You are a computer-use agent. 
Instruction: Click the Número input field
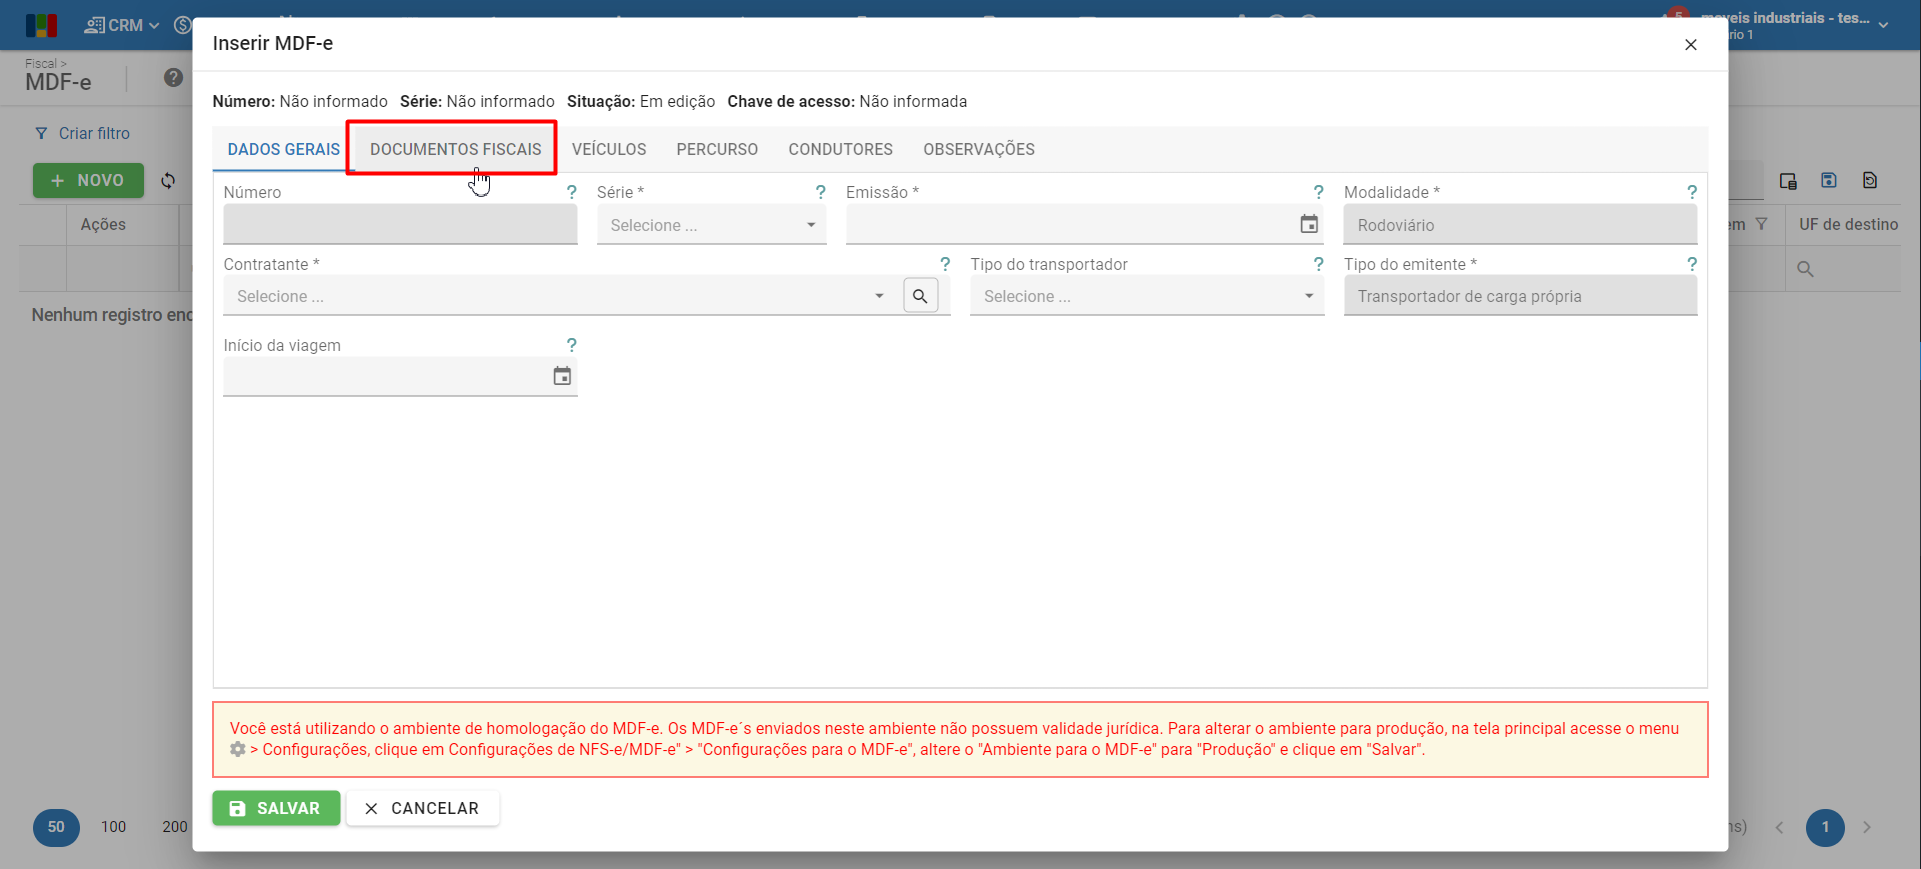[x=400, y=225]
